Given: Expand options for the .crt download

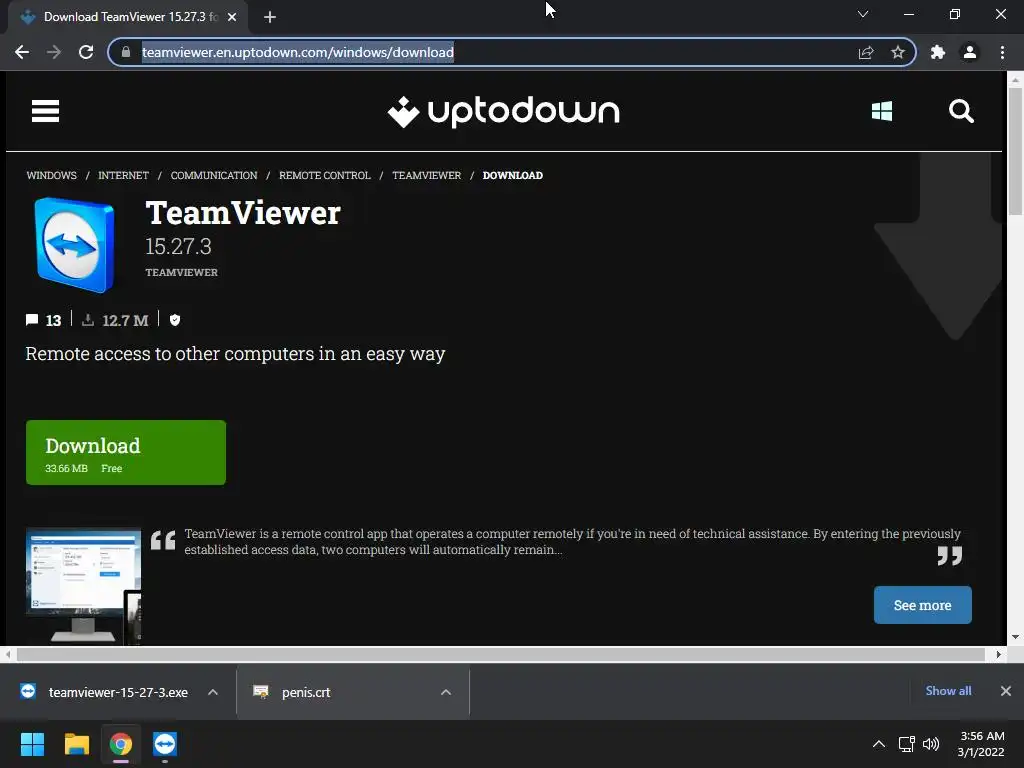Looking at the screenshot, I should (x=446, y=692).
